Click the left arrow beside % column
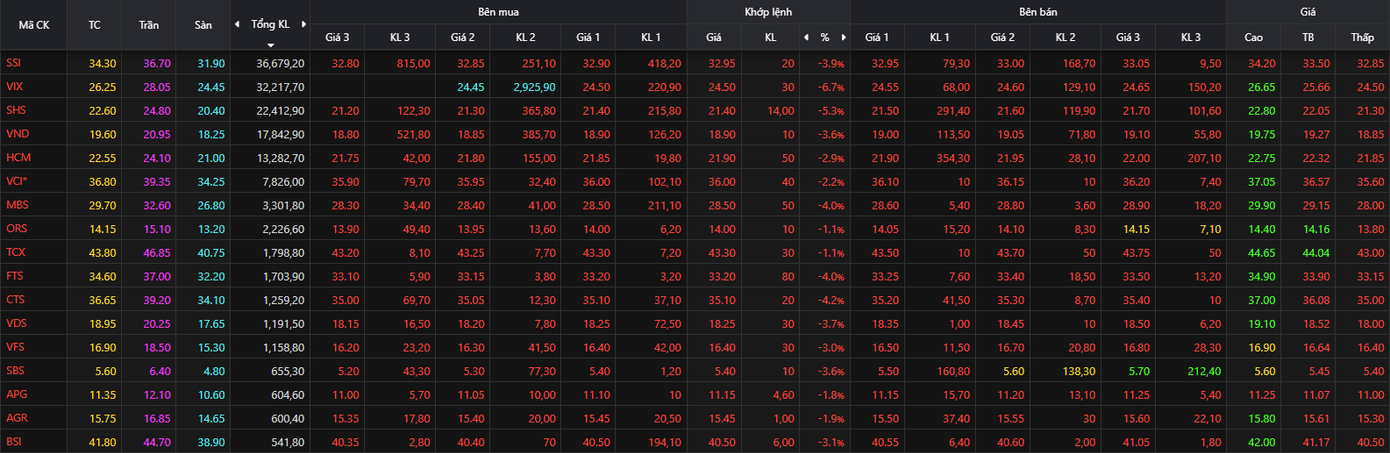Viewport: 1390px width, 453px height. point(806,37)
